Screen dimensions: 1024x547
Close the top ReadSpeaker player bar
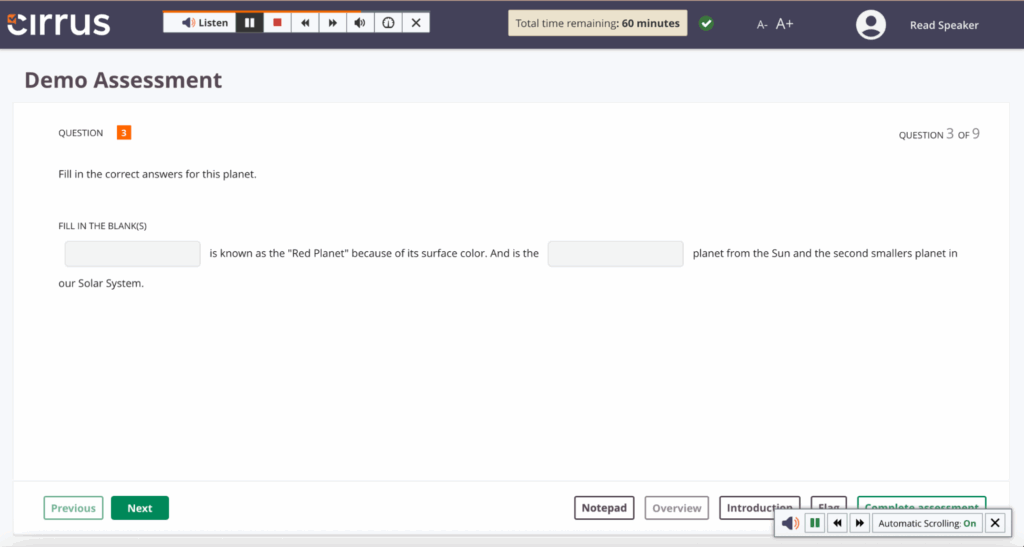point(416,23)
